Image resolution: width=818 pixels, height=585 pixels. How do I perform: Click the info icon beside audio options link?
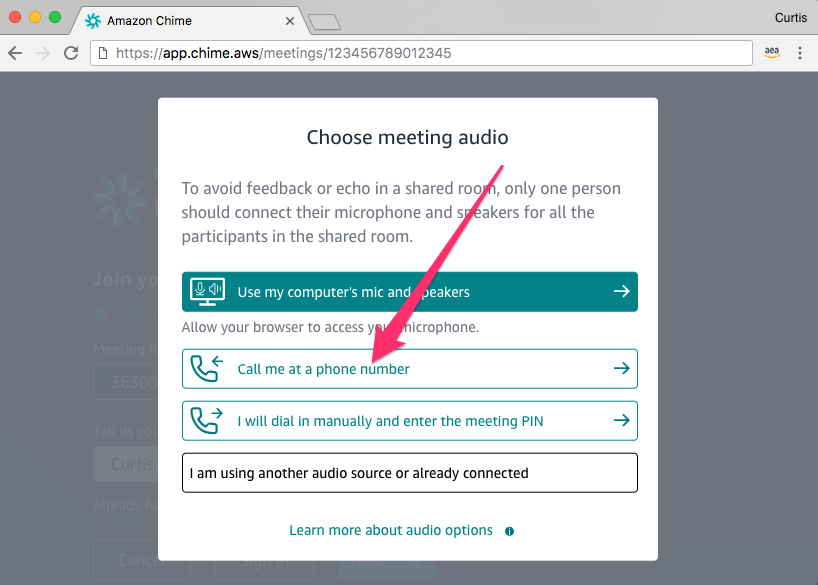[509, 531]
